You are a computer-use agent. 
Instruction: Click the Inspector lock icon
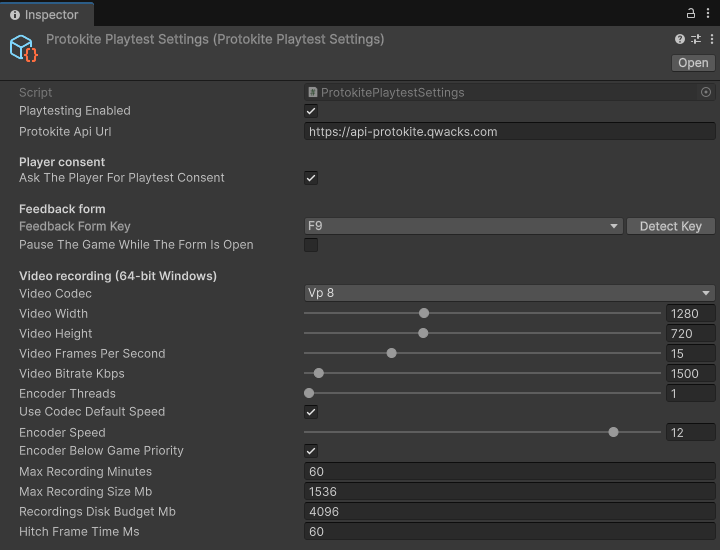point(690,13)
